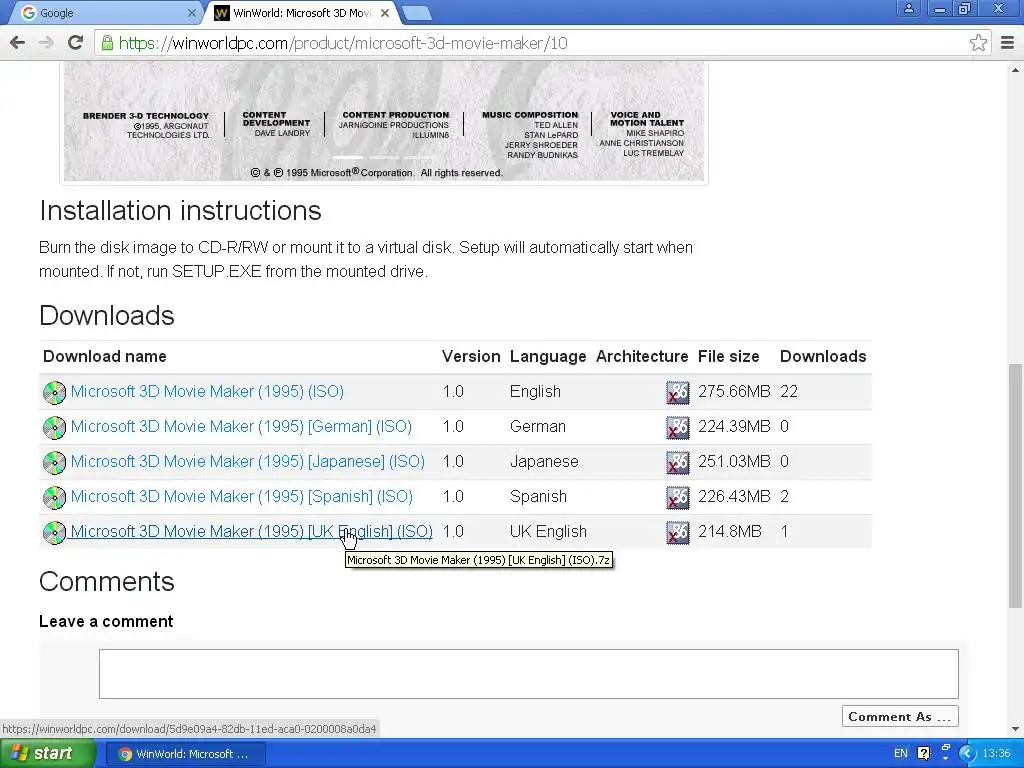This screenshot has width=1024, height=768.
Task: Click the File size column header
Action: pos(728,357)
